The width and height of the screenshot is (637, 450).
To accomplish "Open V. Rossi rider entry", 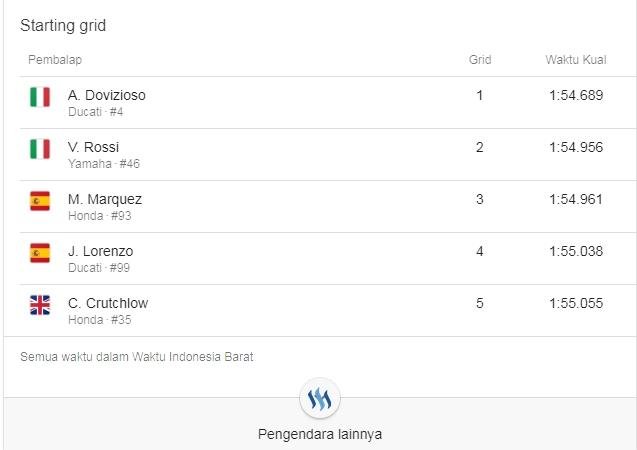I will click(93, 147).
